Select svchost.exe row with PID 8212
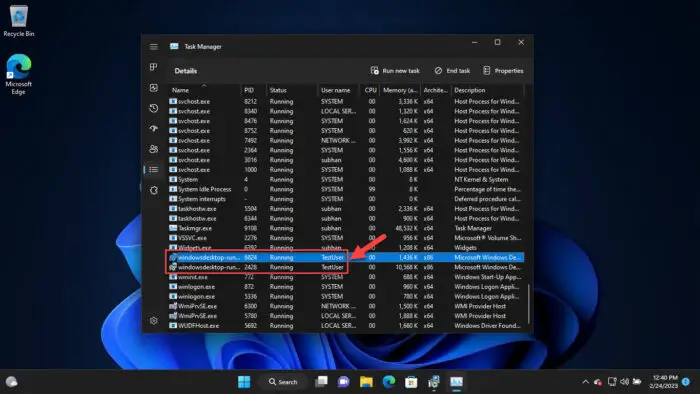The image size is (700, 394). 346,101
